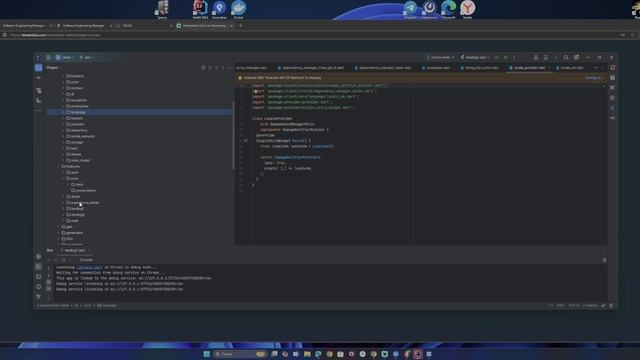The image size is (640, 360).
Task: Collapse the core folder chevron
Action: (x=63, y=178)
